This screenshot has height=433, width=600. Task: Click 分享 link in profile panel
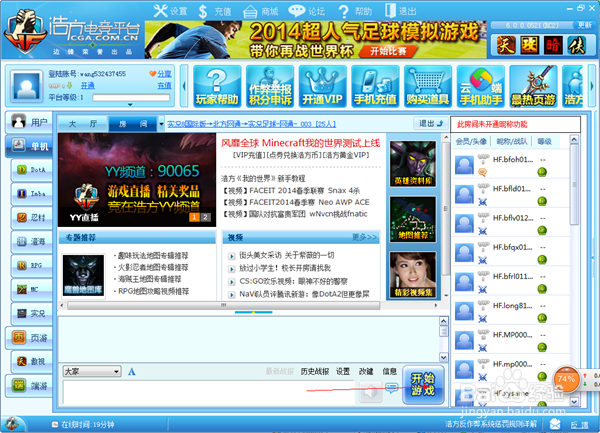click(x=165, y=73)
